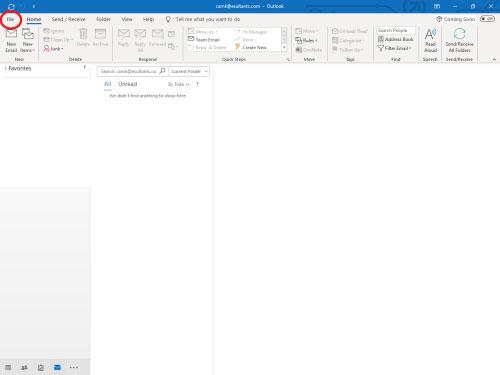Show more navigation options ellipsis
The height and width of the screenshot is (375, 500).
coord(74,367)
